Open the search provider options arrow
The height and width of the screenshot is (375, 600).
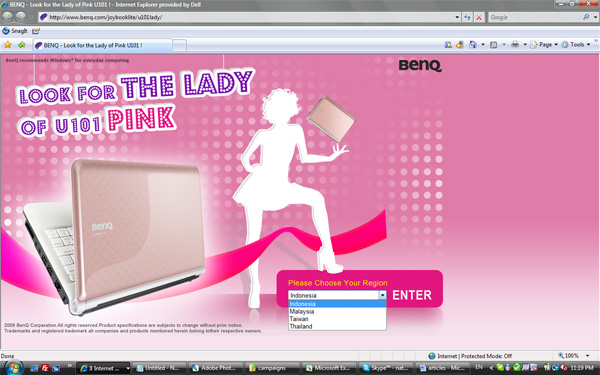(595, 17)
